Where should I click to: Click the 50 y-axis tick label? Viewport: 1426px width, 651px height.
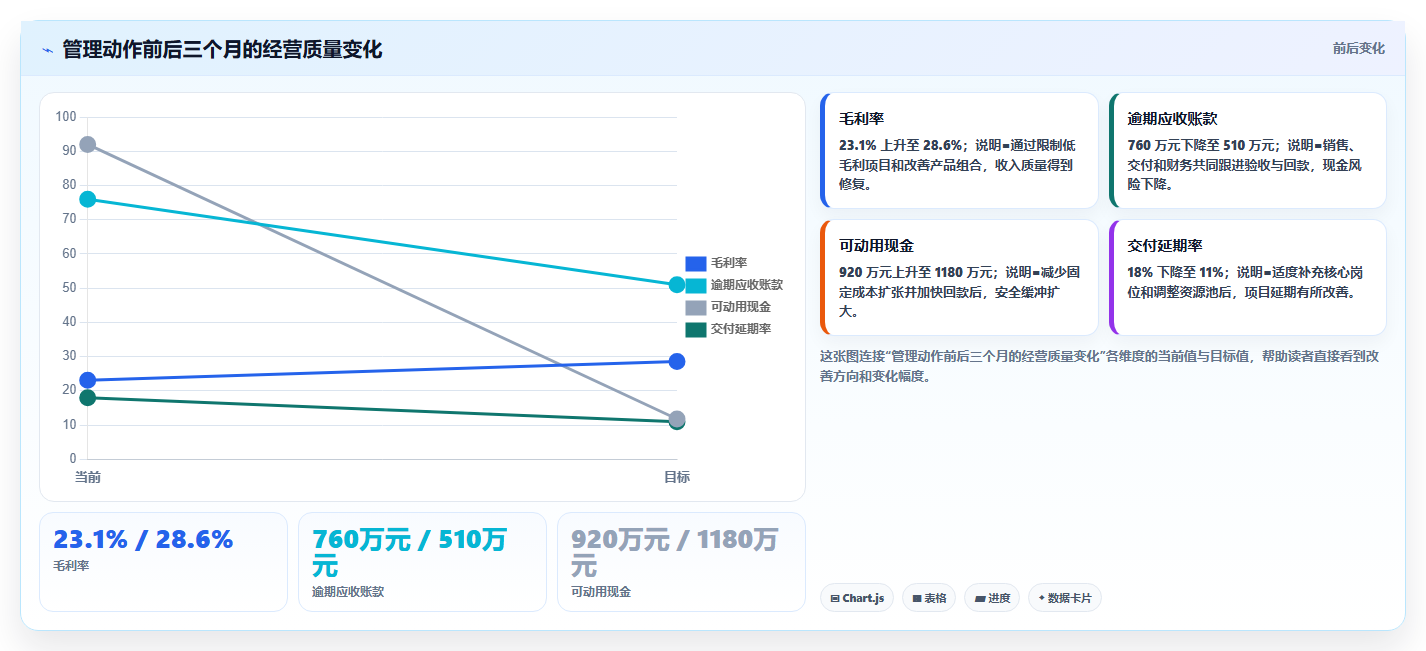click(69, 288)
